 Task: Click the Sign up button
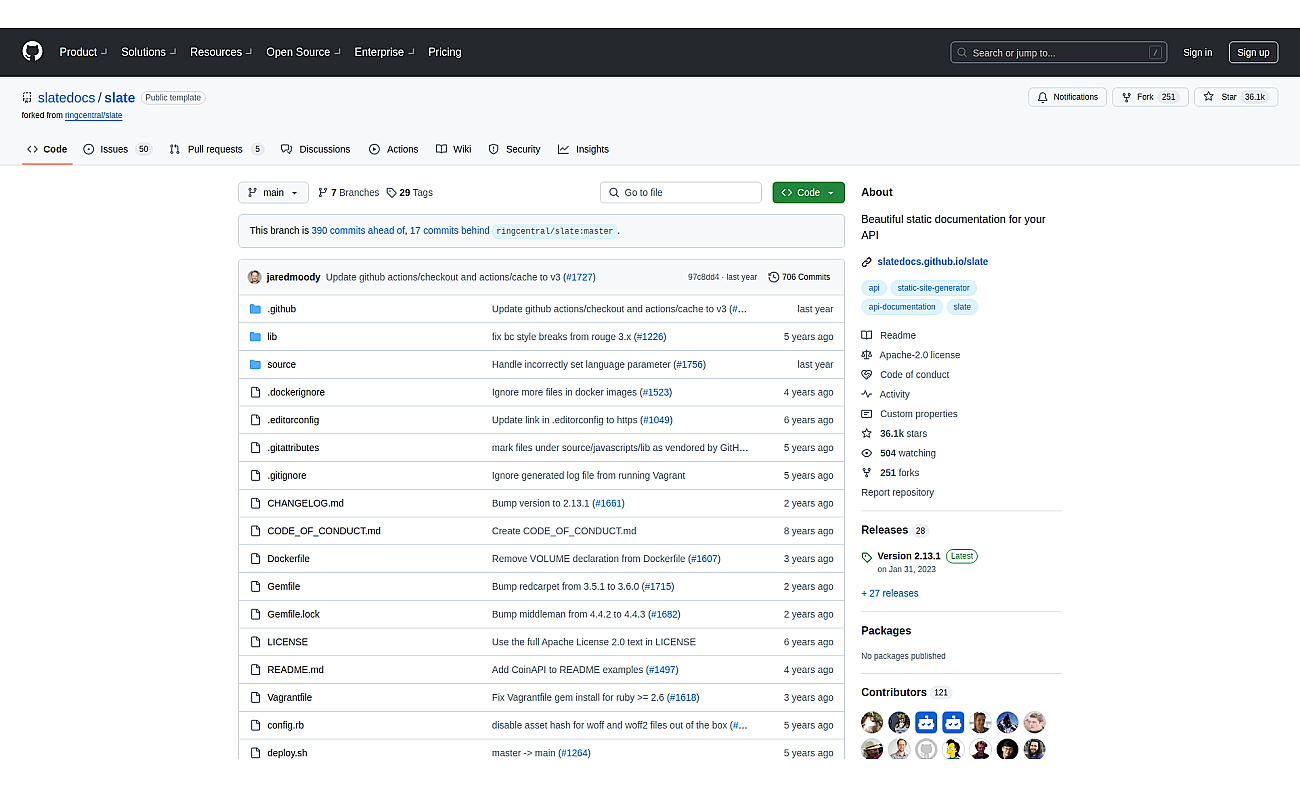pos(1252,52)
